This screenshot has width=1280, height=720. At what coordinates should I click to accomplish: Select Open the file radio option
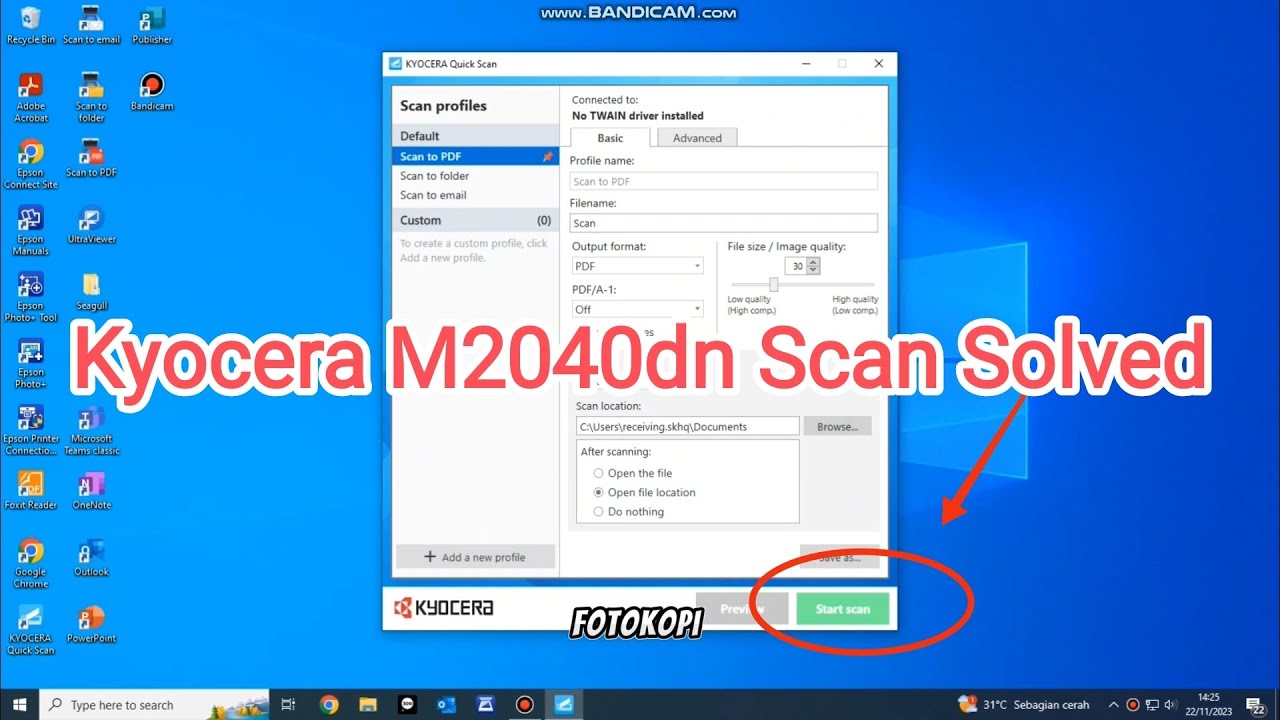[599, 473]
